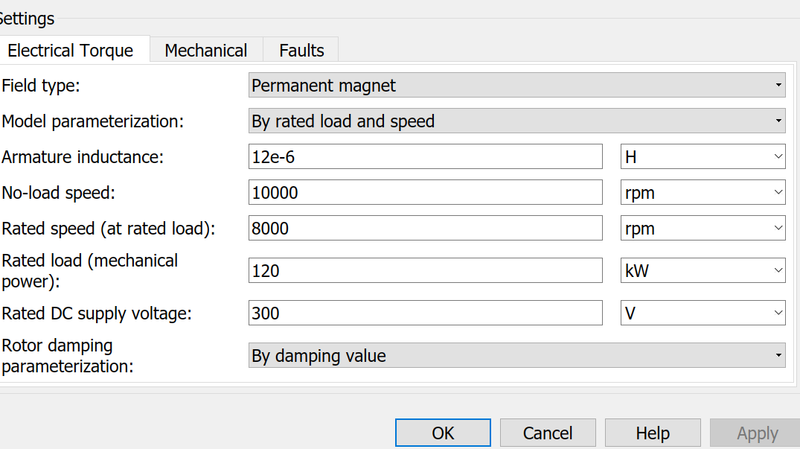800x449 pixels.
Task: Click the Rated load value field
Action: [x=425, y=270]
